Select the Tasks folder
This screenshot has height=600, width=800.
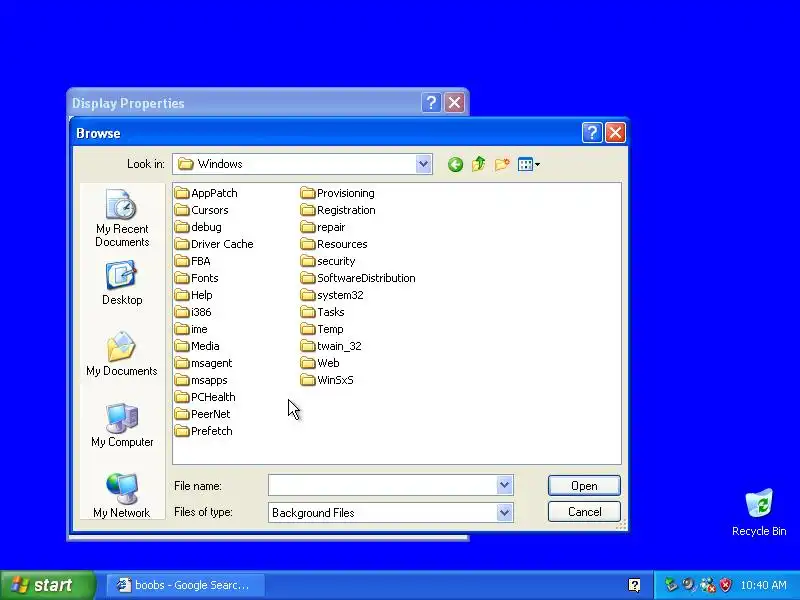coord(322,312)
